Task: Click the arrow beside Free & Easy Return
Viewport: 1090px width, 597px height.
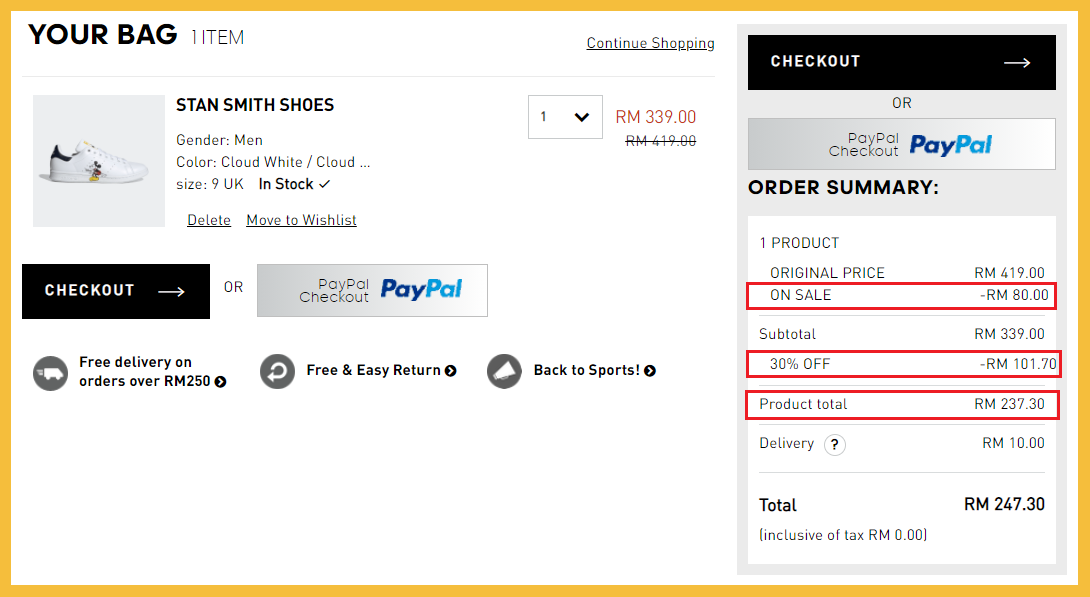Action: point(451,371)
